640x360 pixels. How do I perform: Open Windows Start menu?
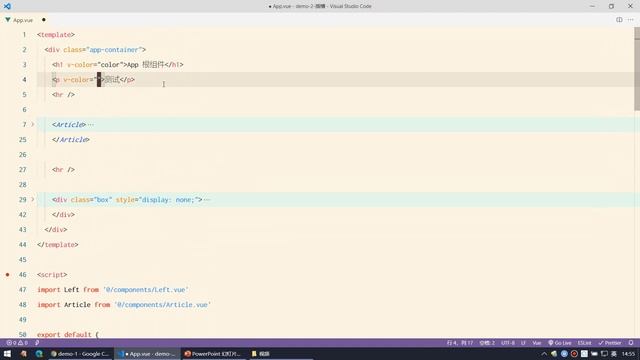[7, 354]
